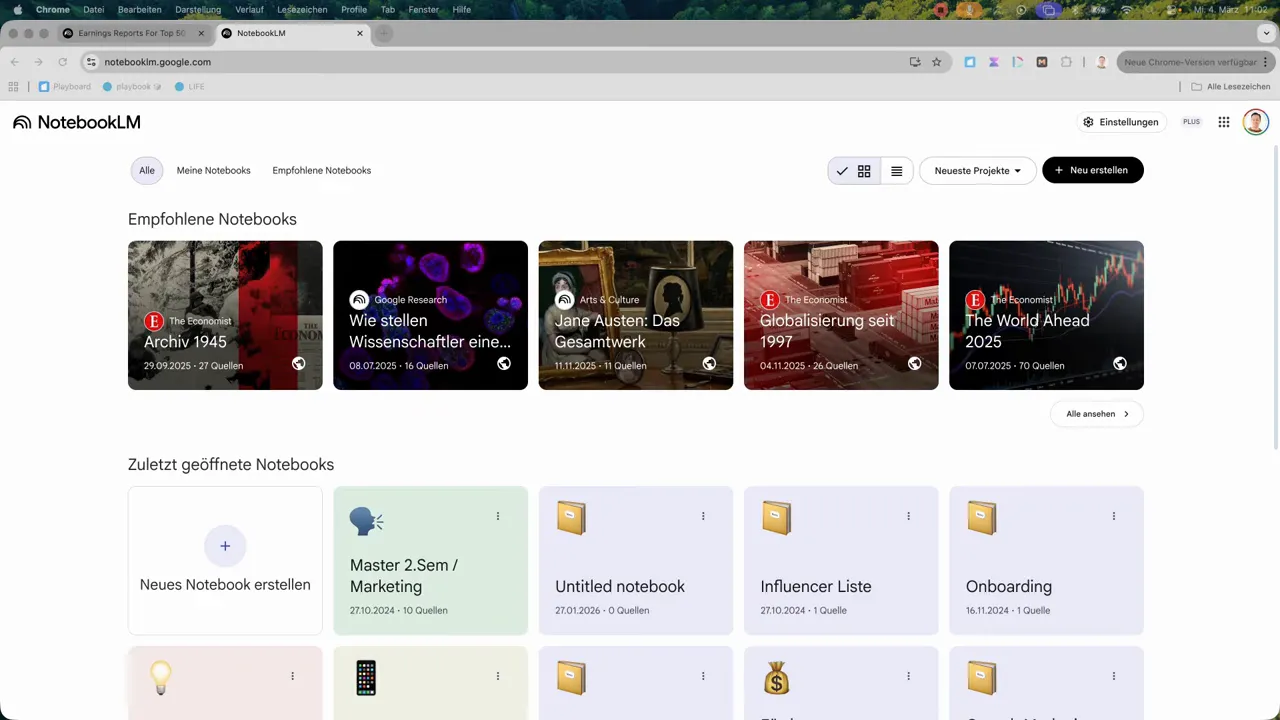Open more options for Onboarding notebook
This screenshot has height=720, width=1280.
[1113, 516]
